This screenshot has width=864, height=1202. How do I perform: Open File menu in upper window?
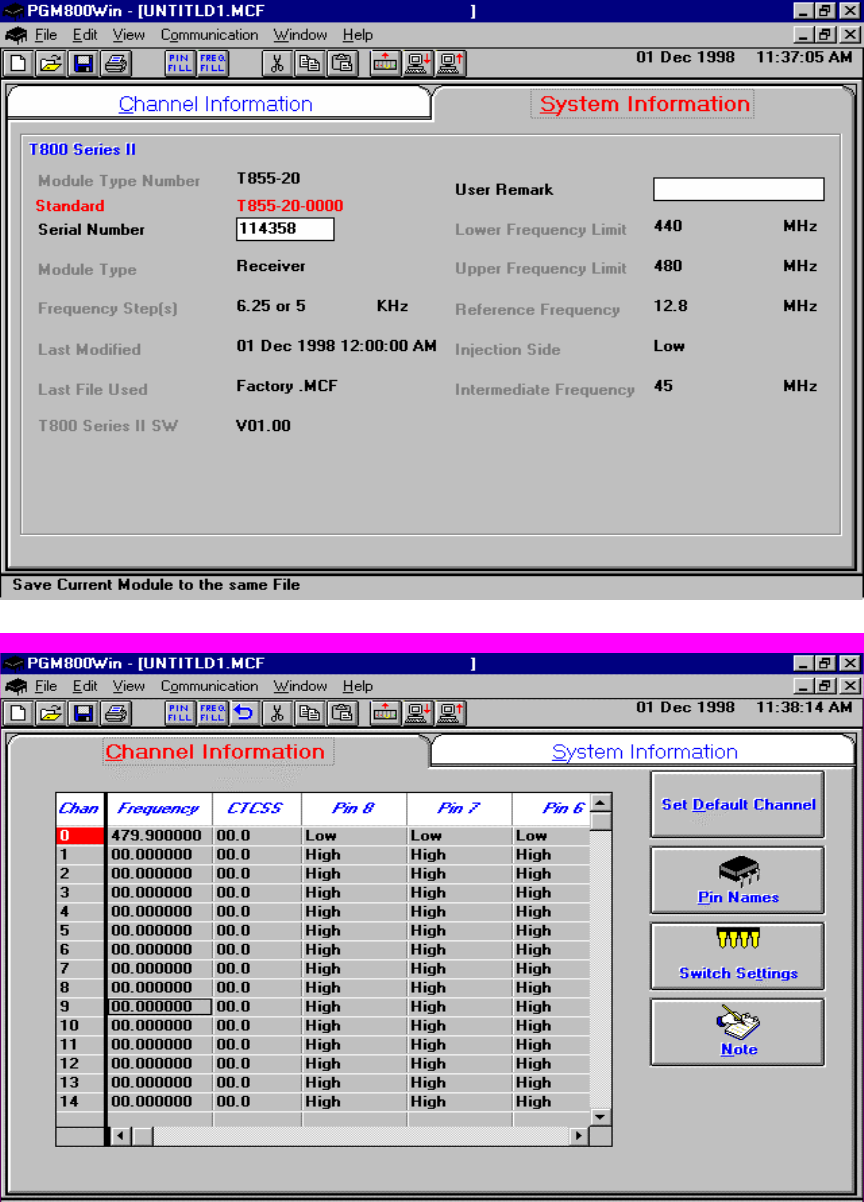46,35
